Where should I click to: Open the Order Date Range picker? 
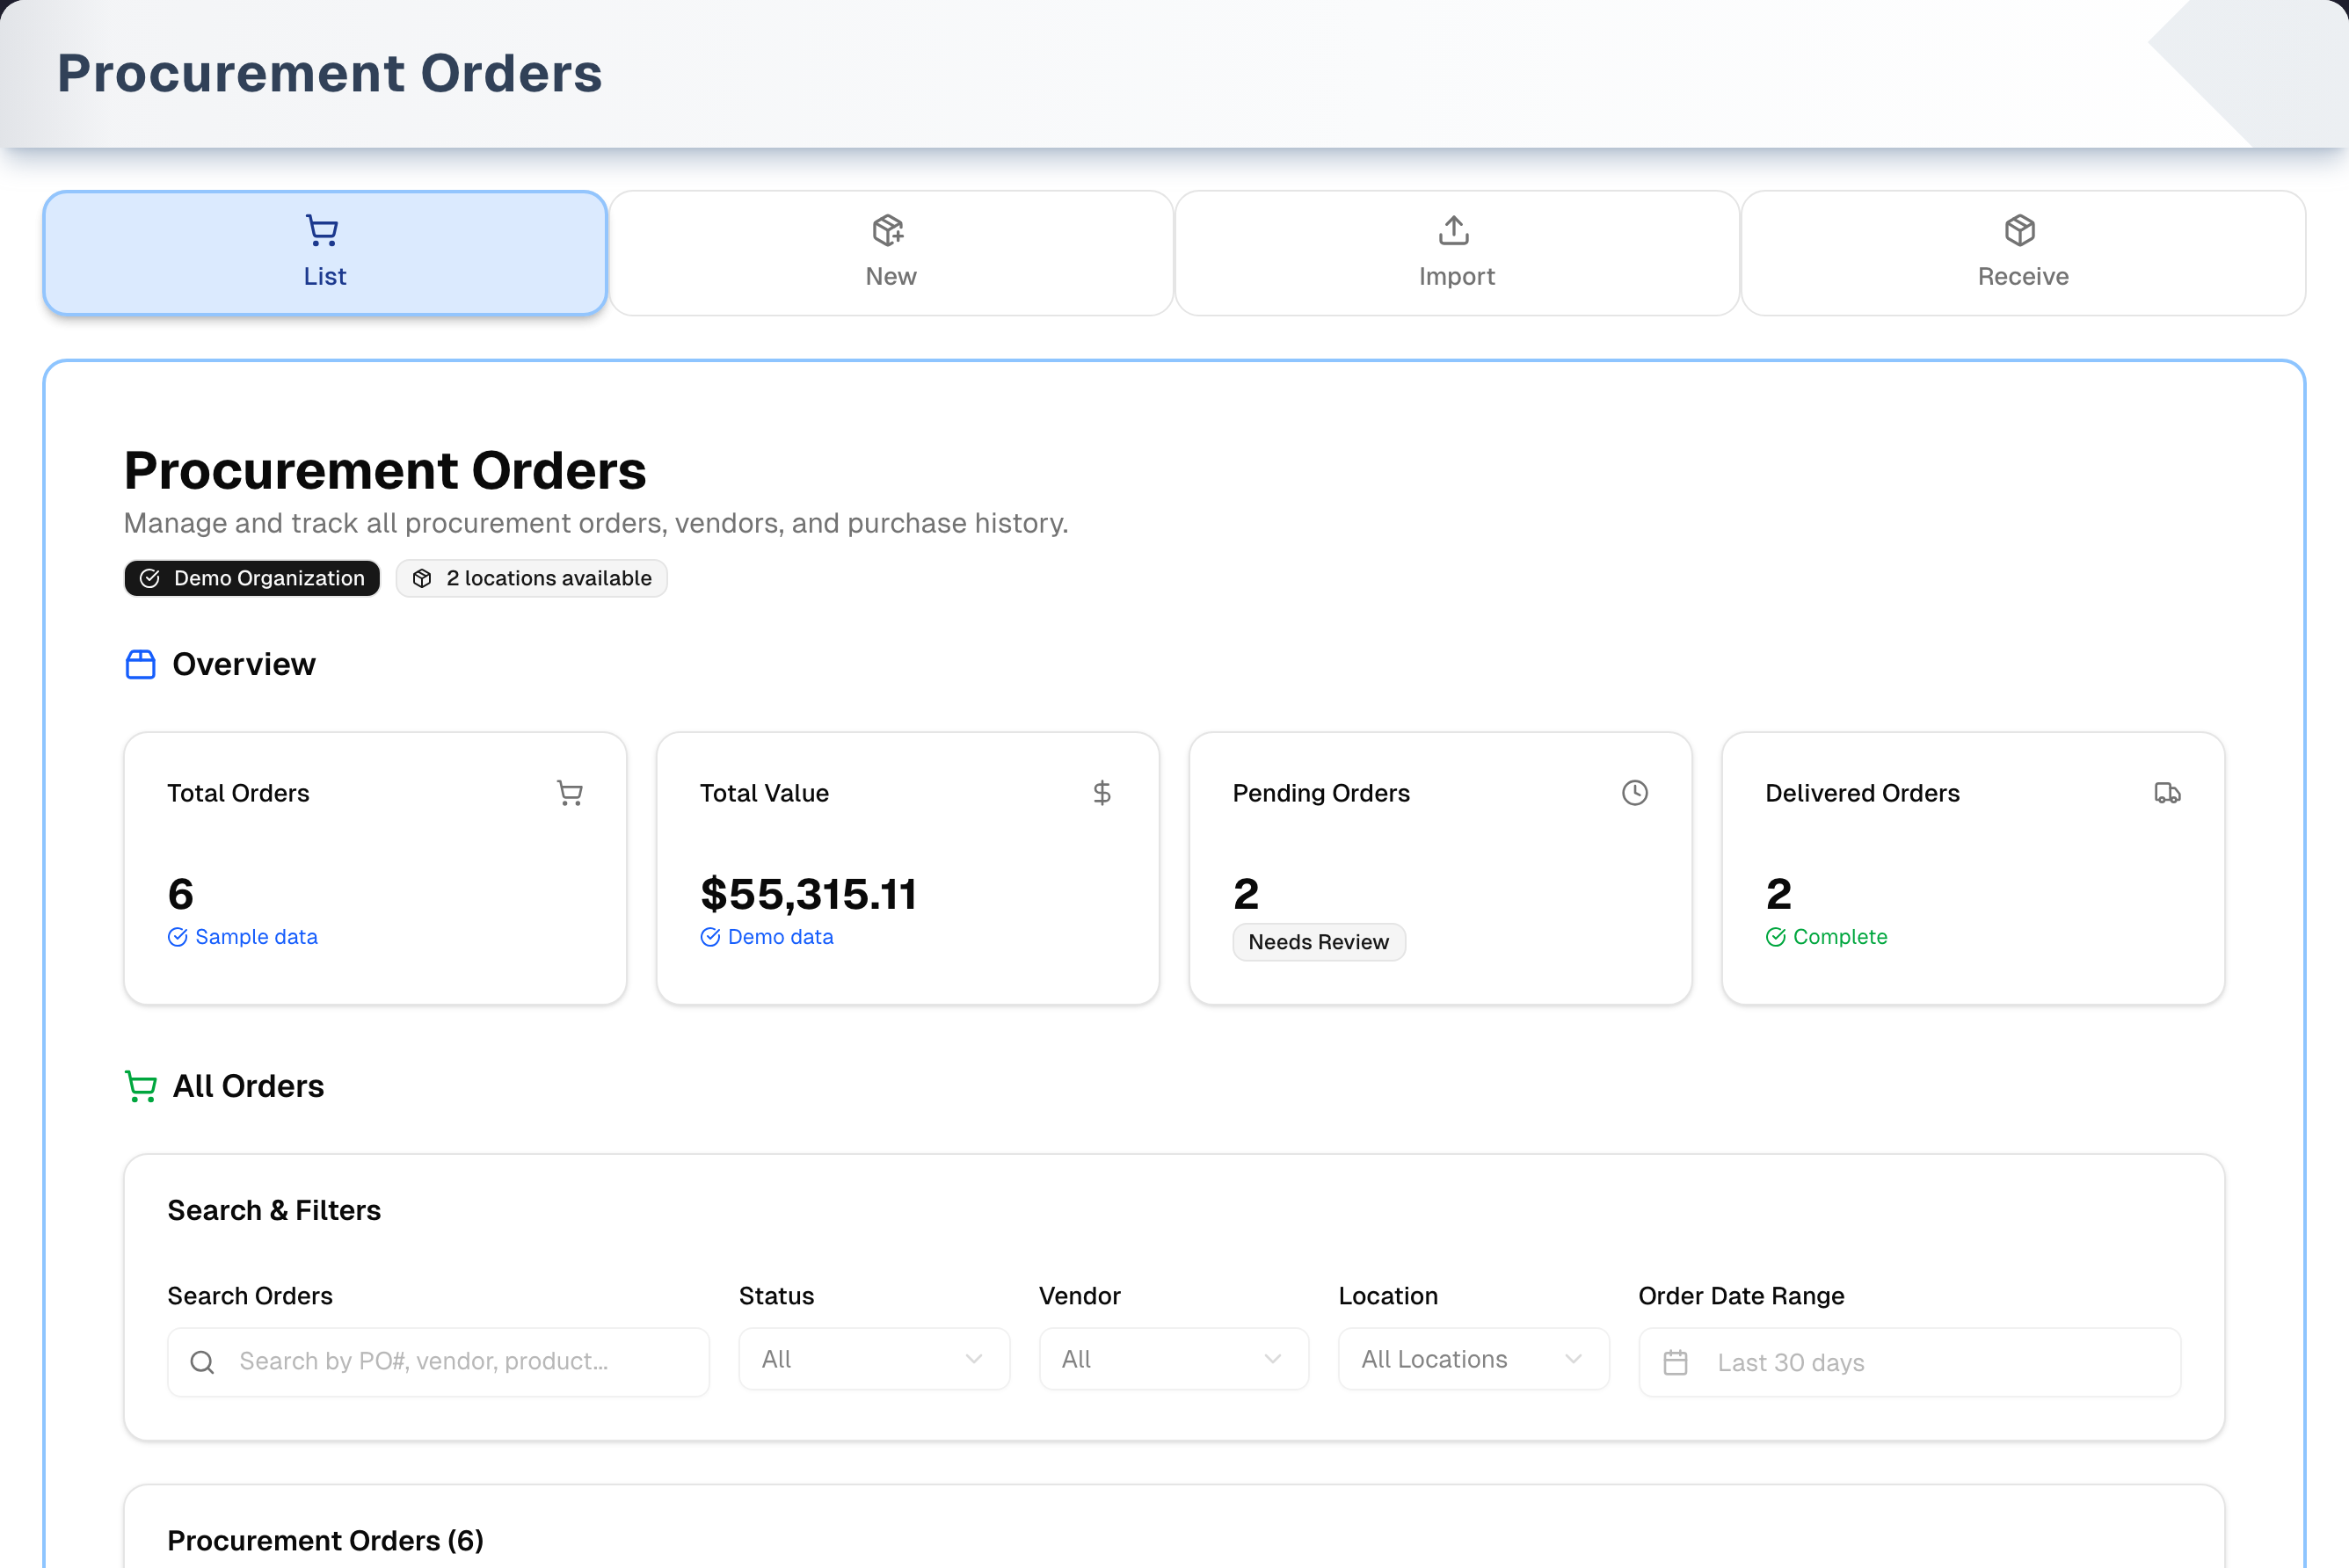click(x=1909, y=1362)
